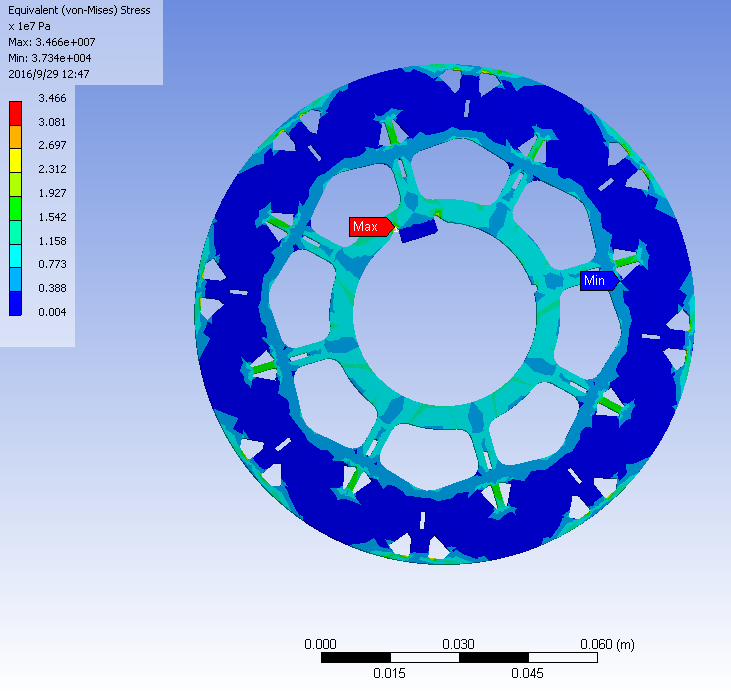Viewport: 731px width, 691px height.
Task: Click the Min: 3.734e+004 text
Action: coord(50,58)
